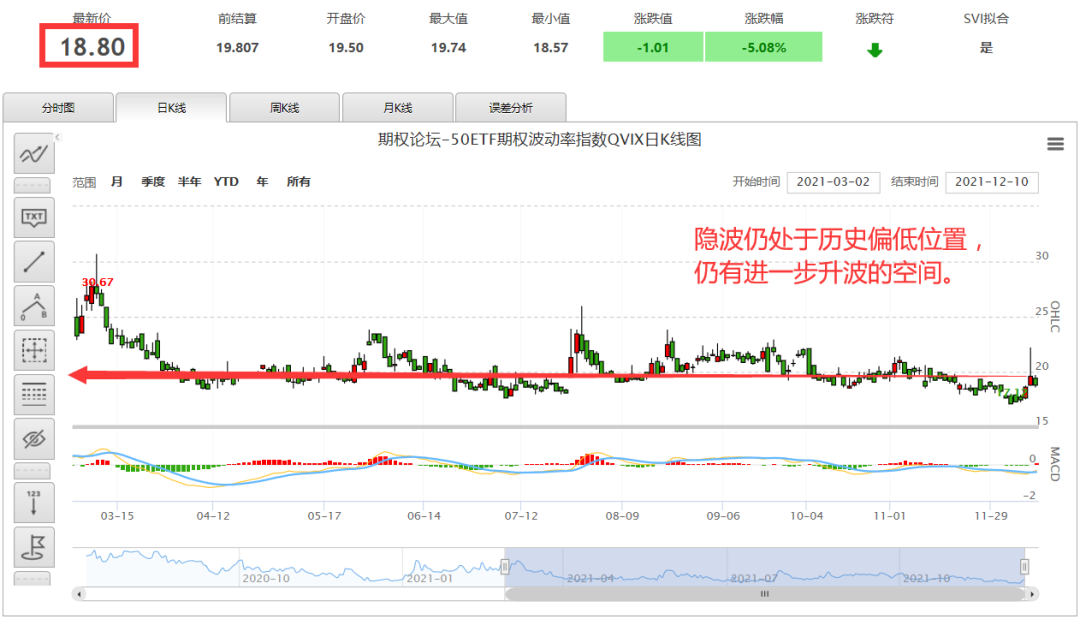The image size is (1080, 619).
Task: Select the flag marker tool
Action: click(34, 546)
